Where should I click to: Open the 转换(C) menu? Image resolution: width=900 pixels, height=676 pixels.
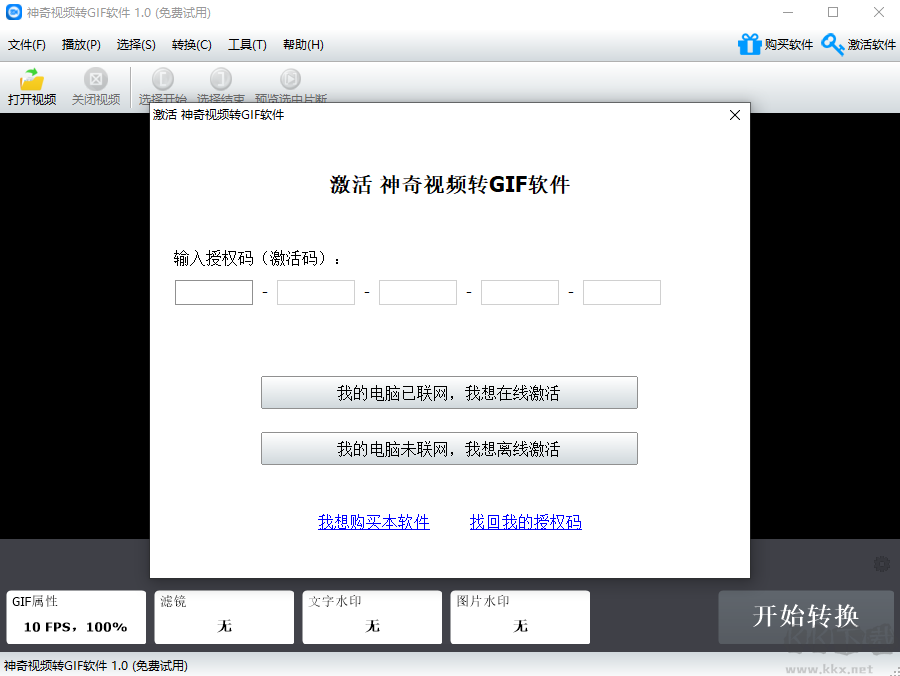pyautogui.click(x=190, y=45)
